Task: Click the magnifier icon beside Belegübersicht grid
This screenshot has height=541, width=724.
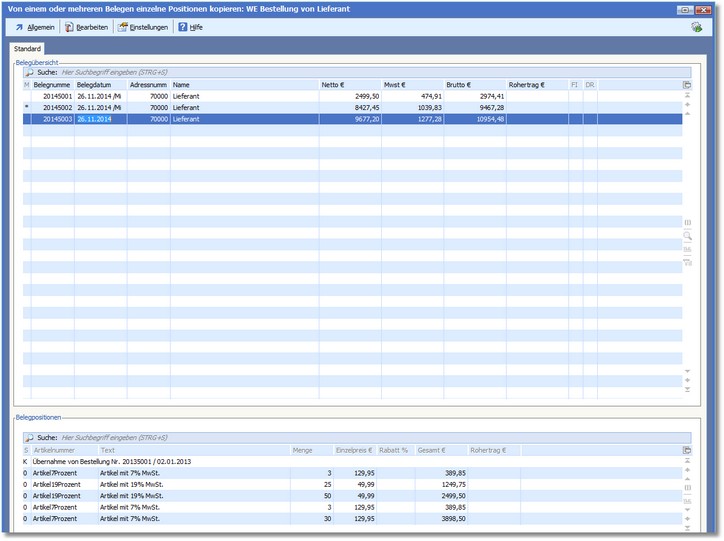Action: [x=687, y=236]
